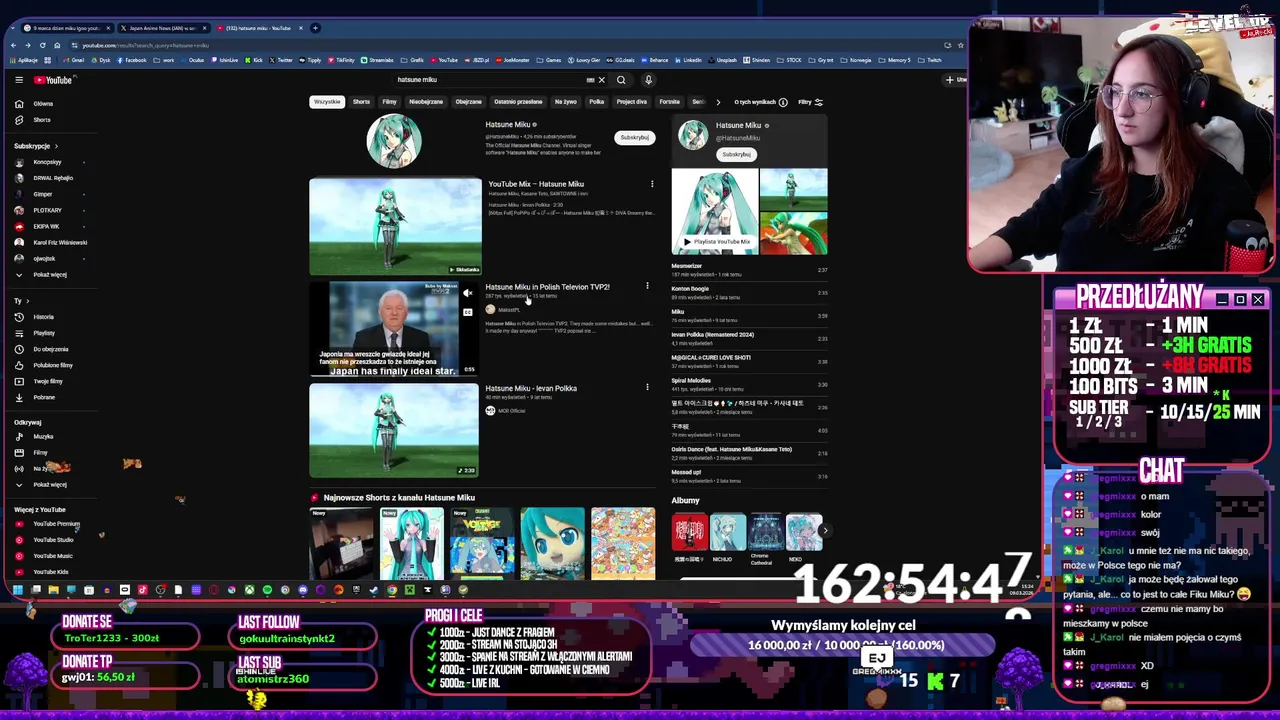Unmute the TVP2 video preview
Image resolution: width=1280 pixels, height=720 pixels.
tap(467, 293)
